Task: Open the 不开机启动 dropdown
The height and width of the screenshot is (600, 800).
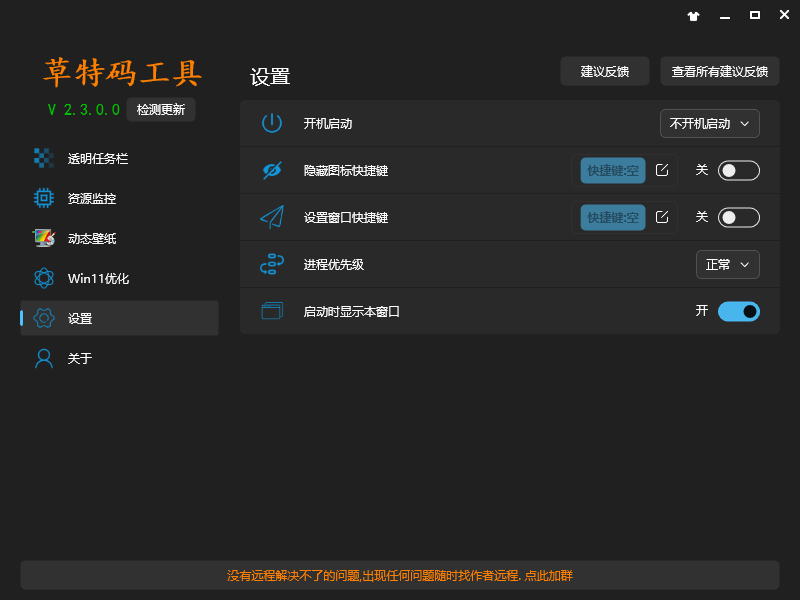Action: tap(710, 123)
